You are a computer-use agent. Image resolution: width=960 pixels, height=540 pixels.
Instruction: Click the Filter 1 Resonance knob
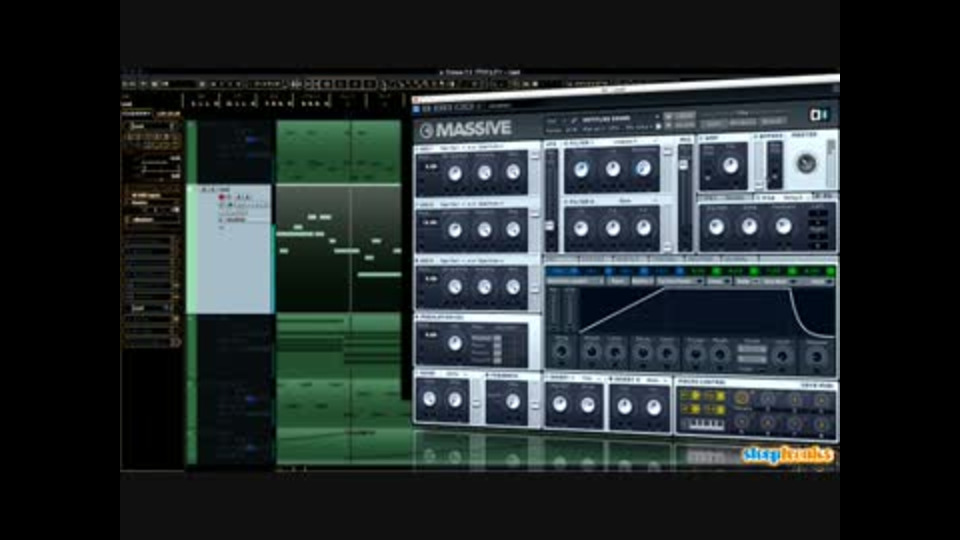[x=643, y=168]
